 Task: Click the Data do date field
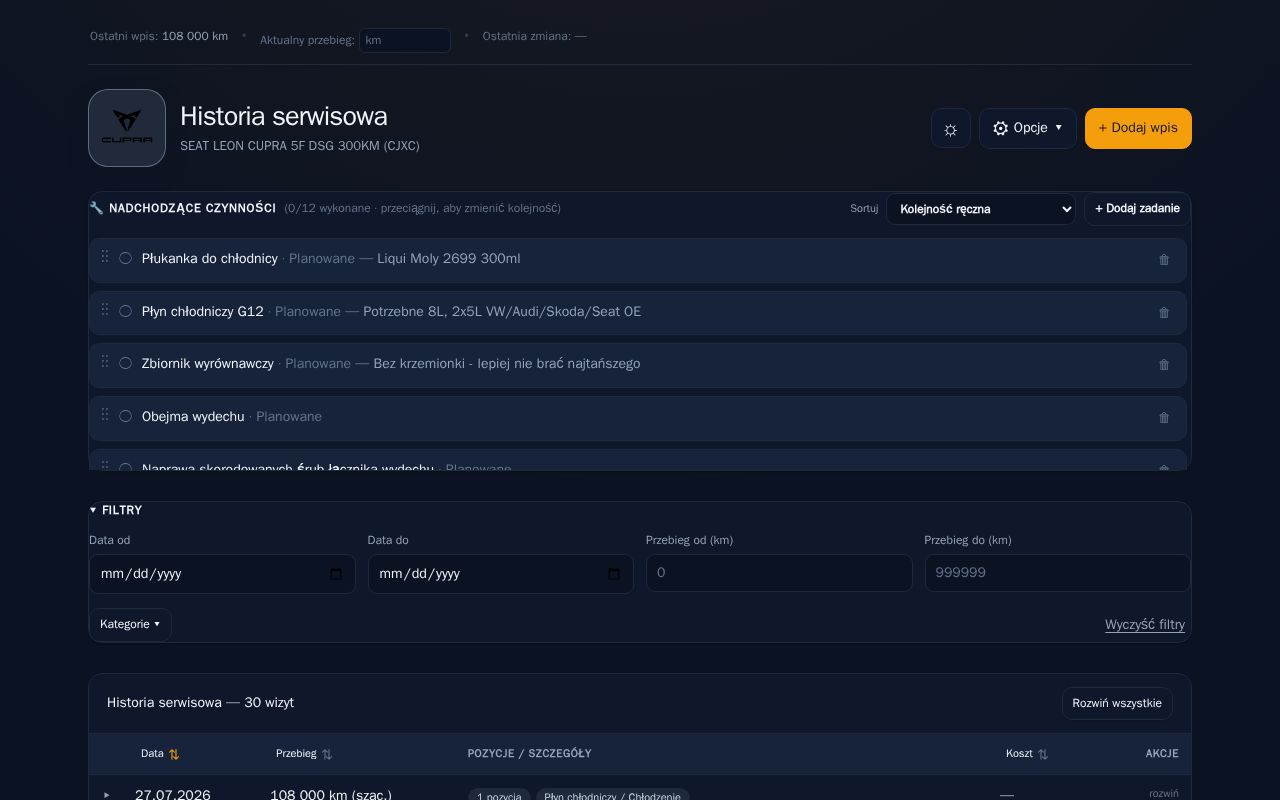501,574
